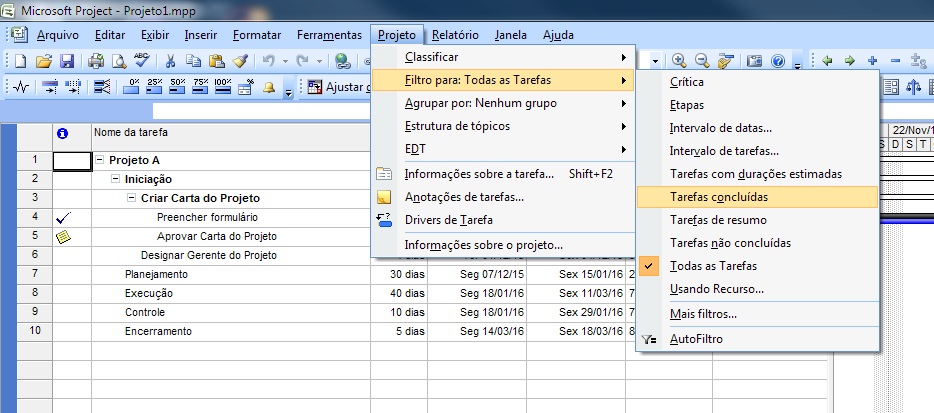Expand the Classificar submenu
This screenshot has height=413, width=934.
[x=503, y=57]
